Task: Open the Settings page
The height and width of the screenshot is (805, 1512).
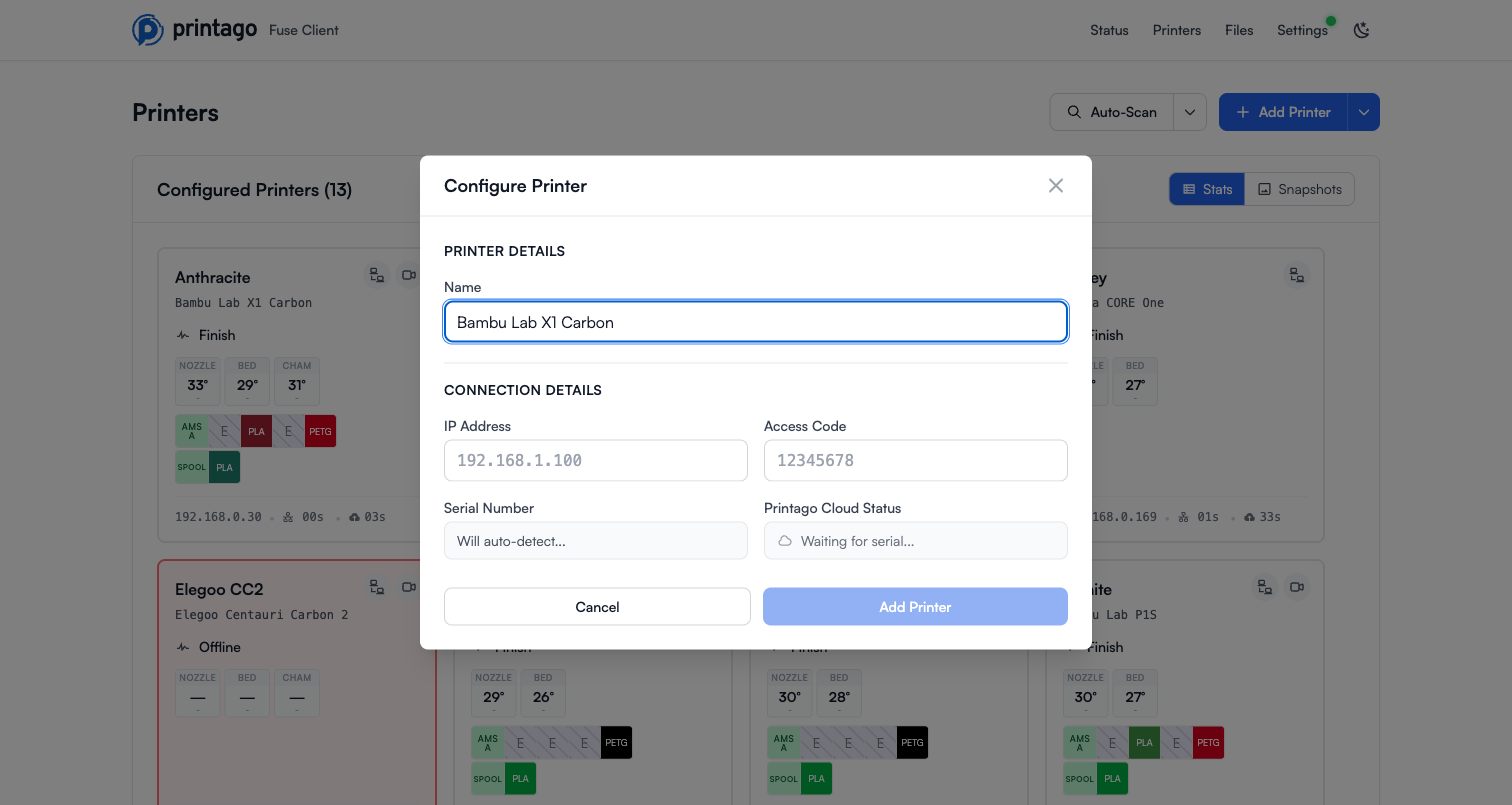Action: [x=1302, y=30]
